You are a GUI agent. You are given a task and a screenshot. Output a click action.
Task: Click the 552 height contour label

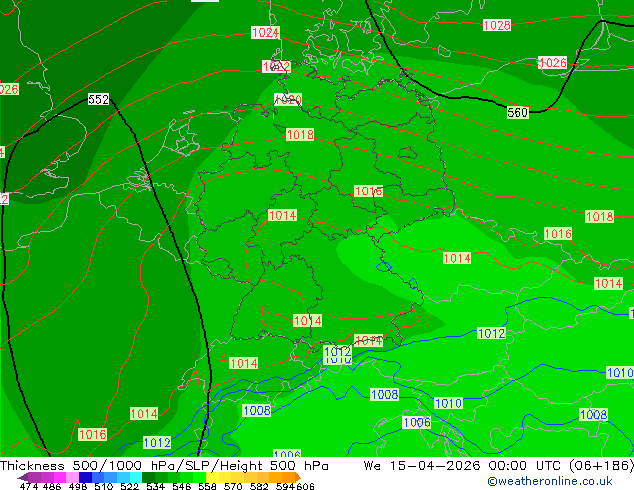click(98, 99)
